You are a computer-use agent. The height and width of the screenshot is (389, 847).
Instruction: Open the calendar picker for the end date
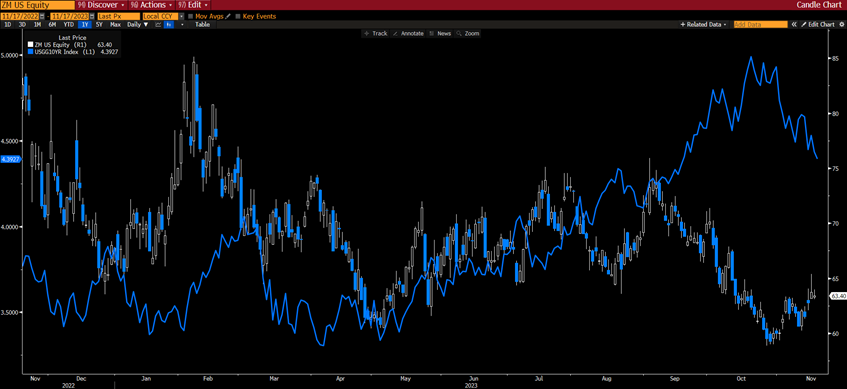coord(92,17)
